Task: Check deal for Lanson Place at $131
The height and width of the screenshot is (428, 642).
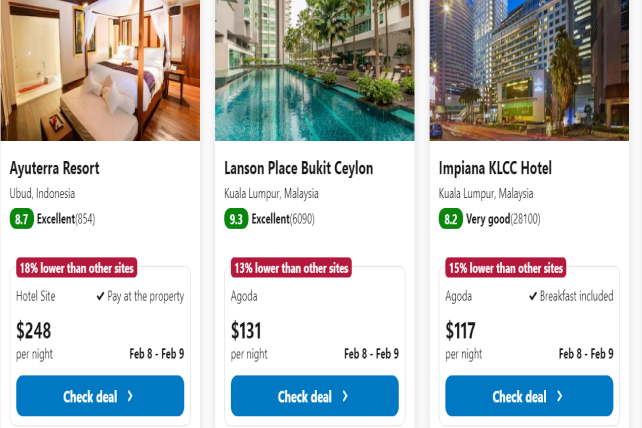Action: click(x=314, y=396)
